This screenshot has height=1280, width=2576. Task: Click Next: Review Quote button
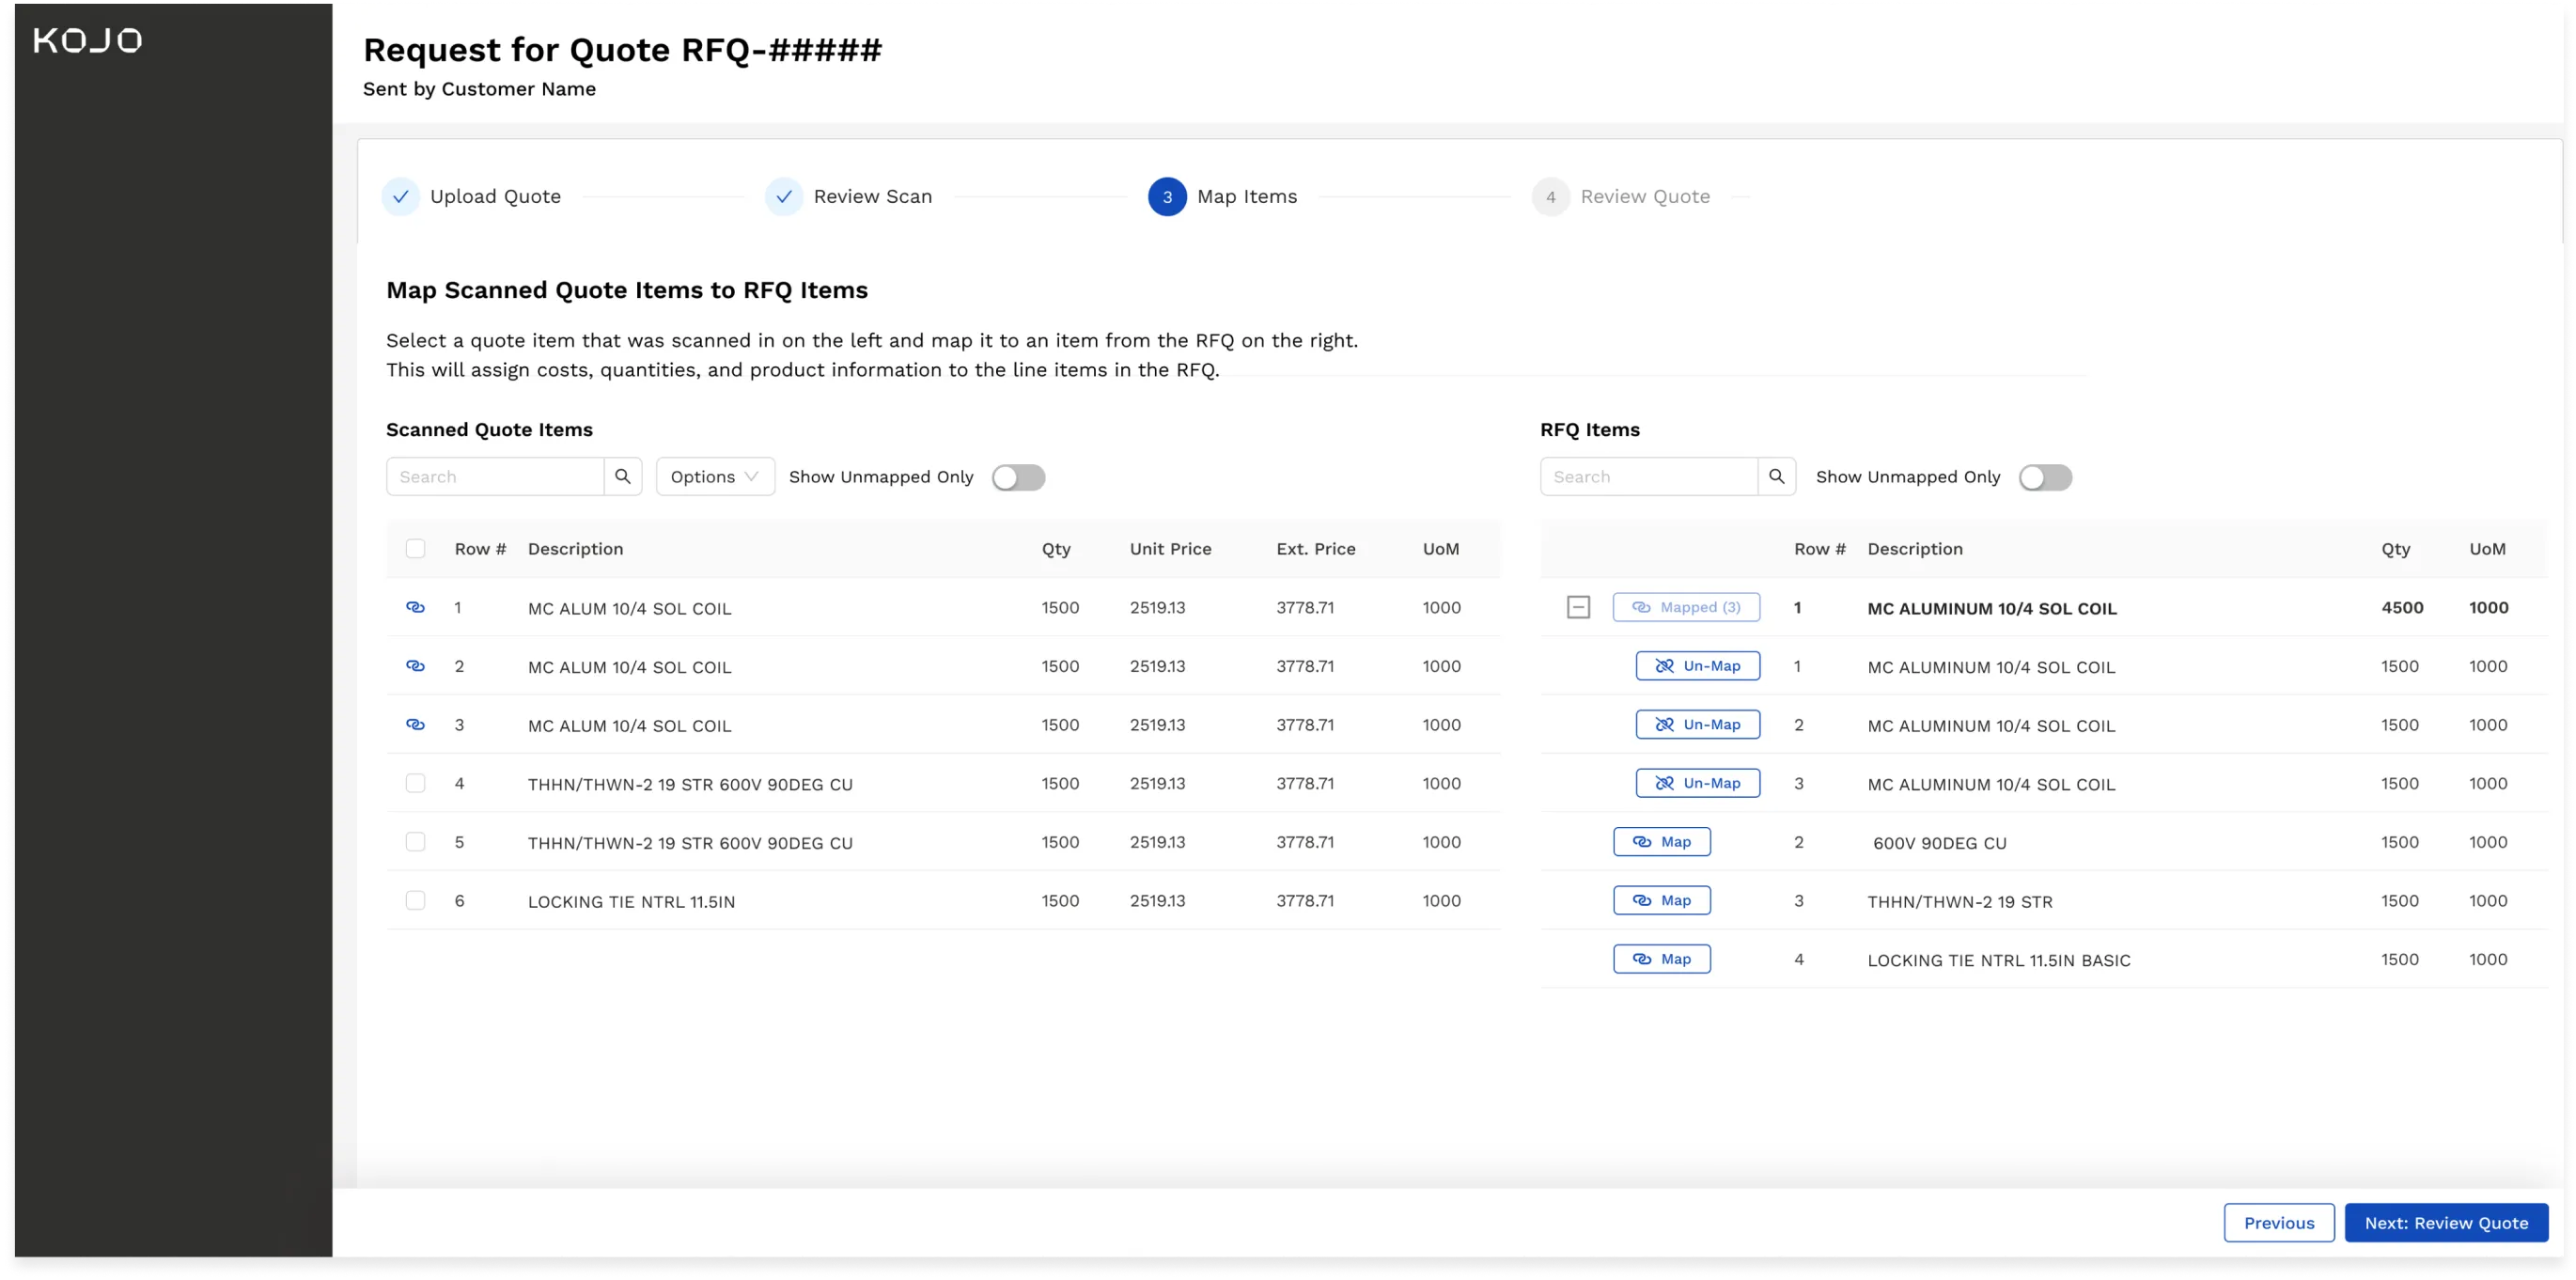click(2446, 1223)
